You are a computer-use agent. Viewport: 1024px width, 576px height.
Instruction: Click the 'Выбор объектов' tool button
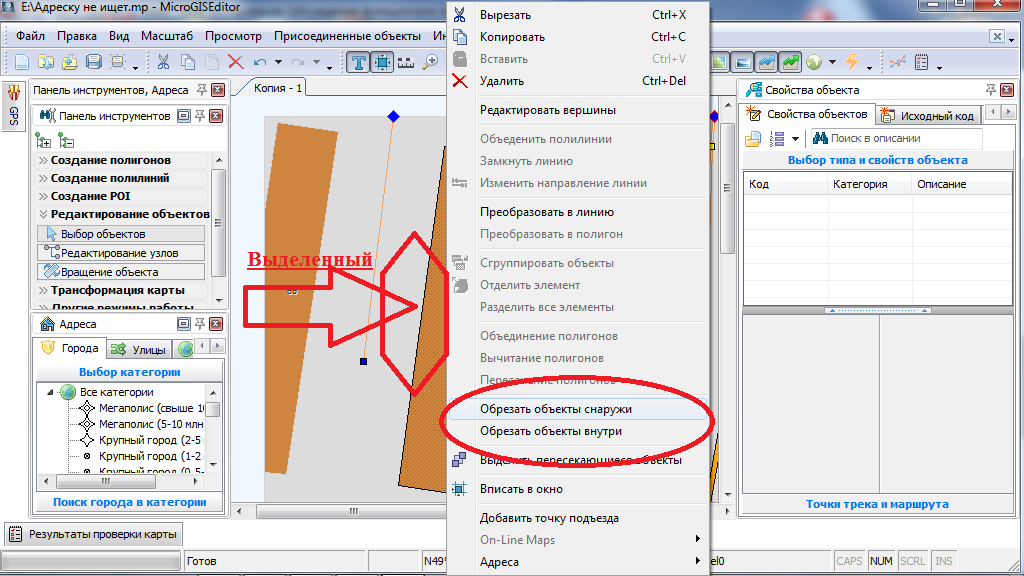104,234
